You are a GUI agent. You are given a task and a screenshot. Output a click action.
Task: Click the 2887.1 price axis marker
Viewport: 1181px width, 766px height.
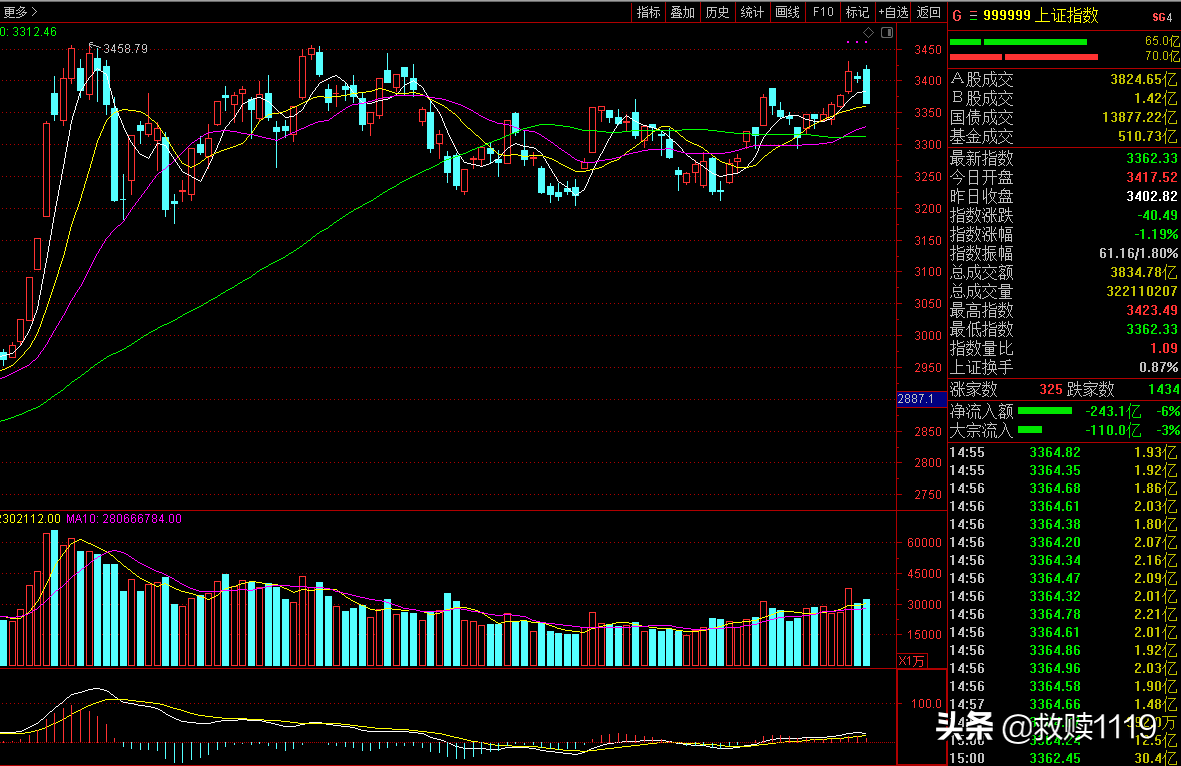(x=917, y=399)
